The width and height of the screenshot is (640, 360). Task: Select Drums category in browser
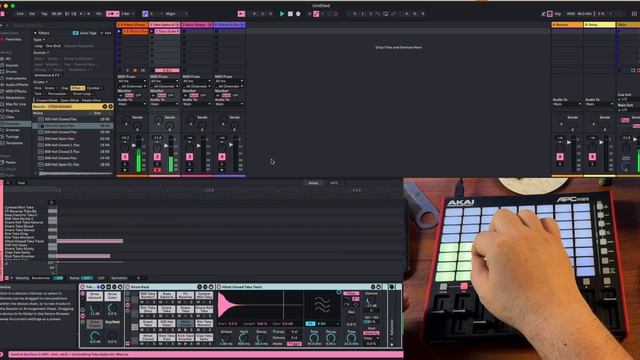tap(11, 72)
